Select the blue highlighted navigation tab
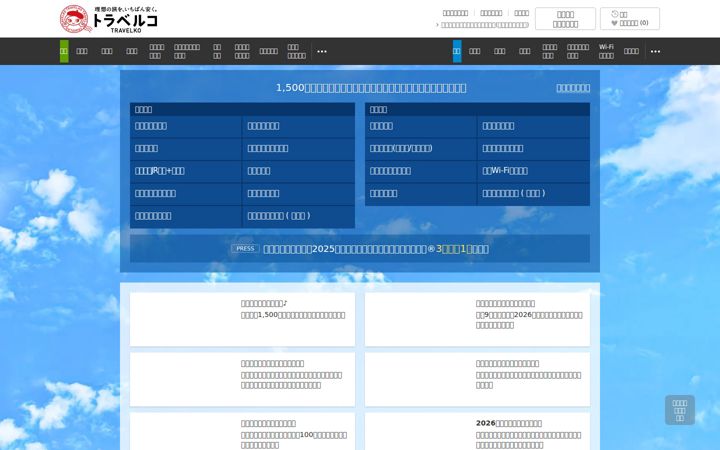Screen dimensions: 720x450 click(457, 51)
